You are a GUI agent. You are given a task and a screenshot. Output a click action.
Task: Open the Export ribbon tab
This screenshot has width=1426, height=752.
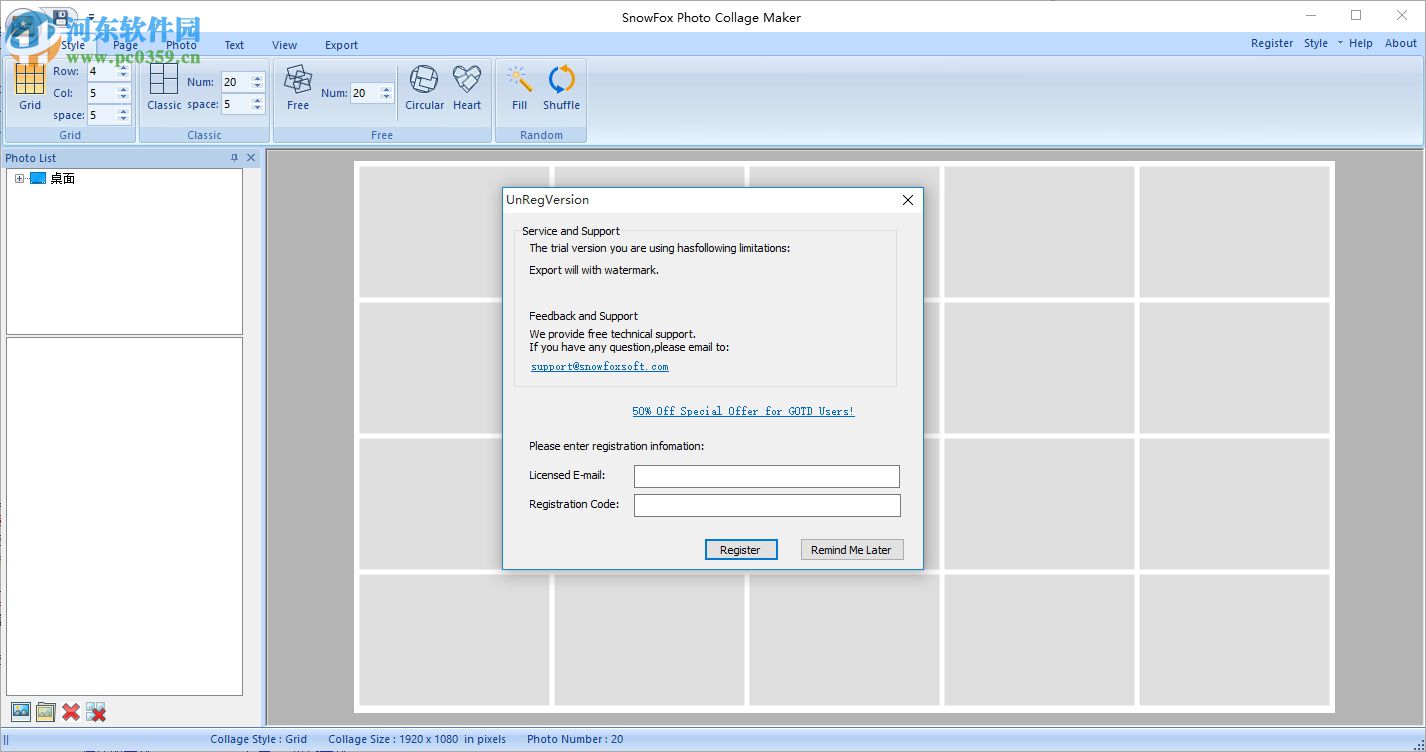(341, 45)
